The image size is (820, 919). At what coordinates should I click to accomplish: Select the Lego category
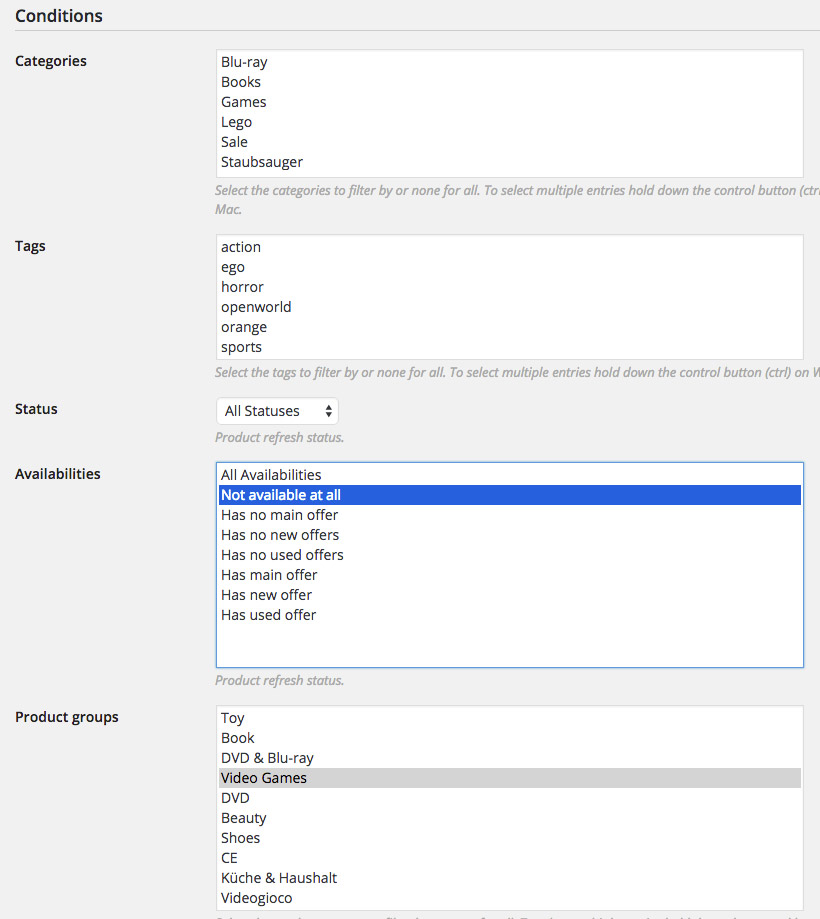(x=236, y=121)
